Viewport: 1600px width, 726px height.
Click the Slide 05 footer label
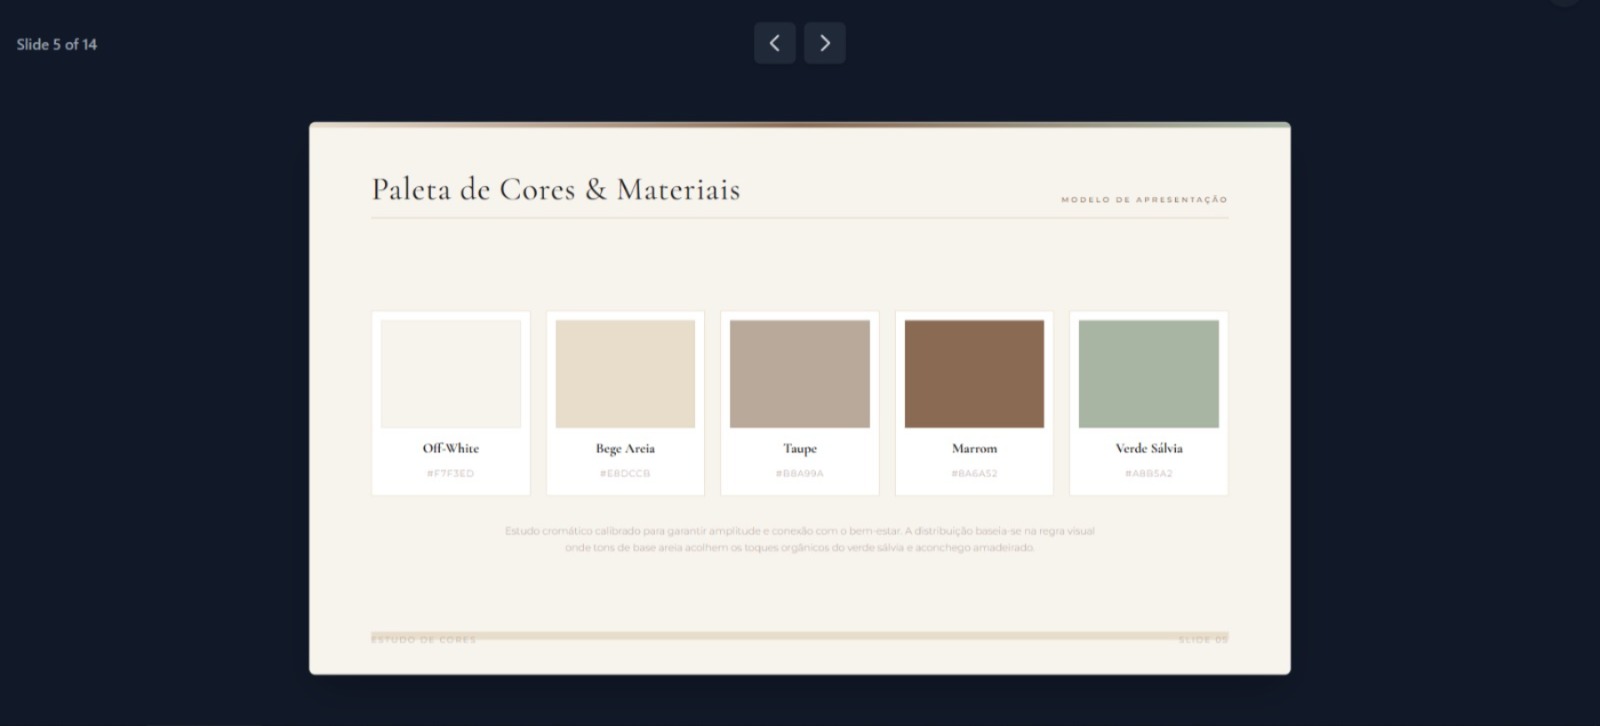tap(1203, 640)
